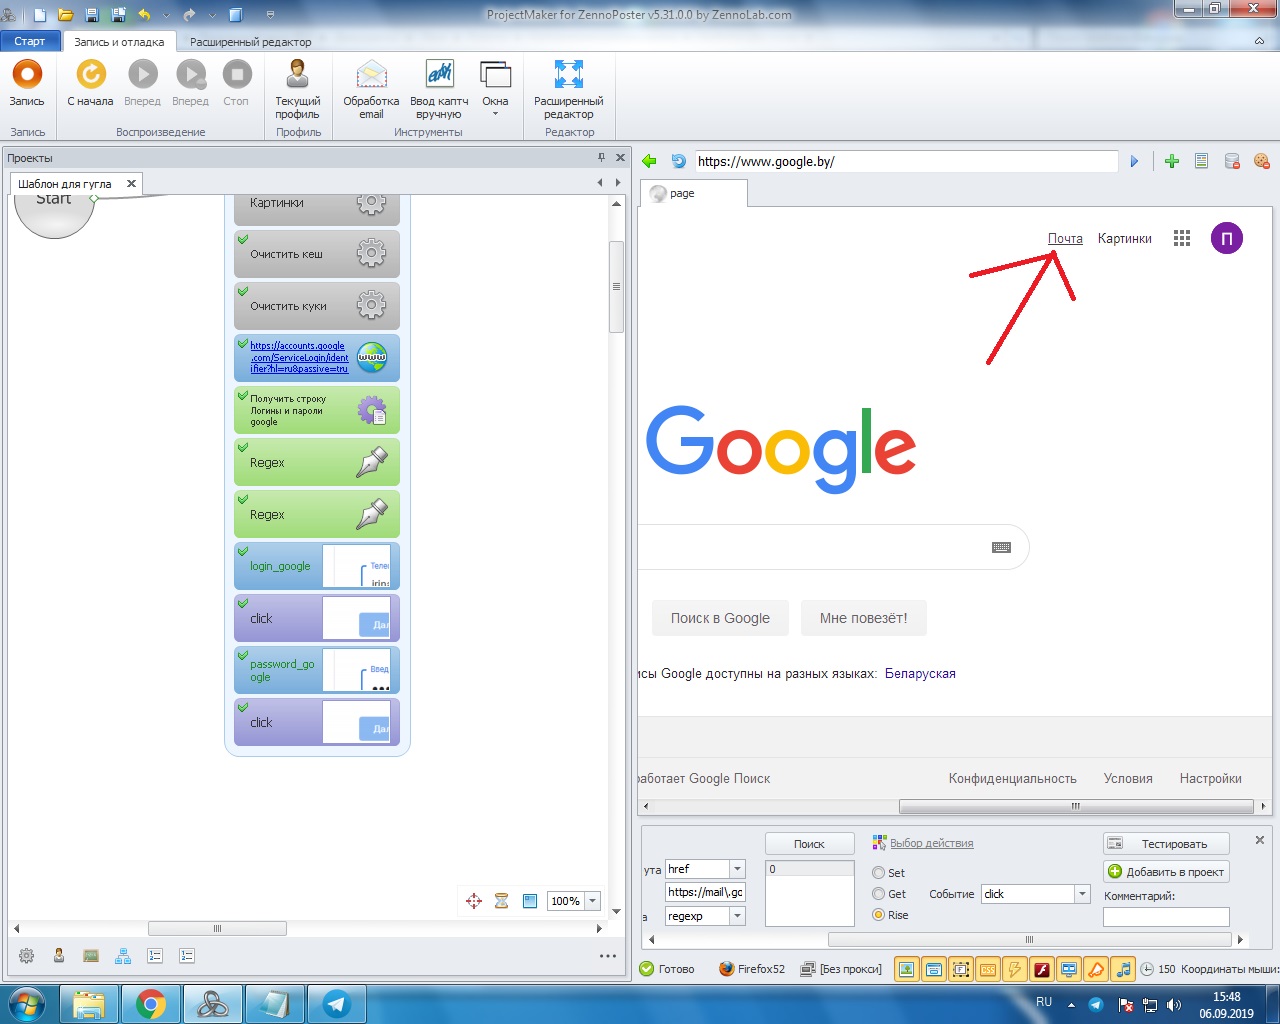This screenshot has height=1024, width=1280.
Task: Click the Мне повезёт! button
Action: tap(864, 618)
